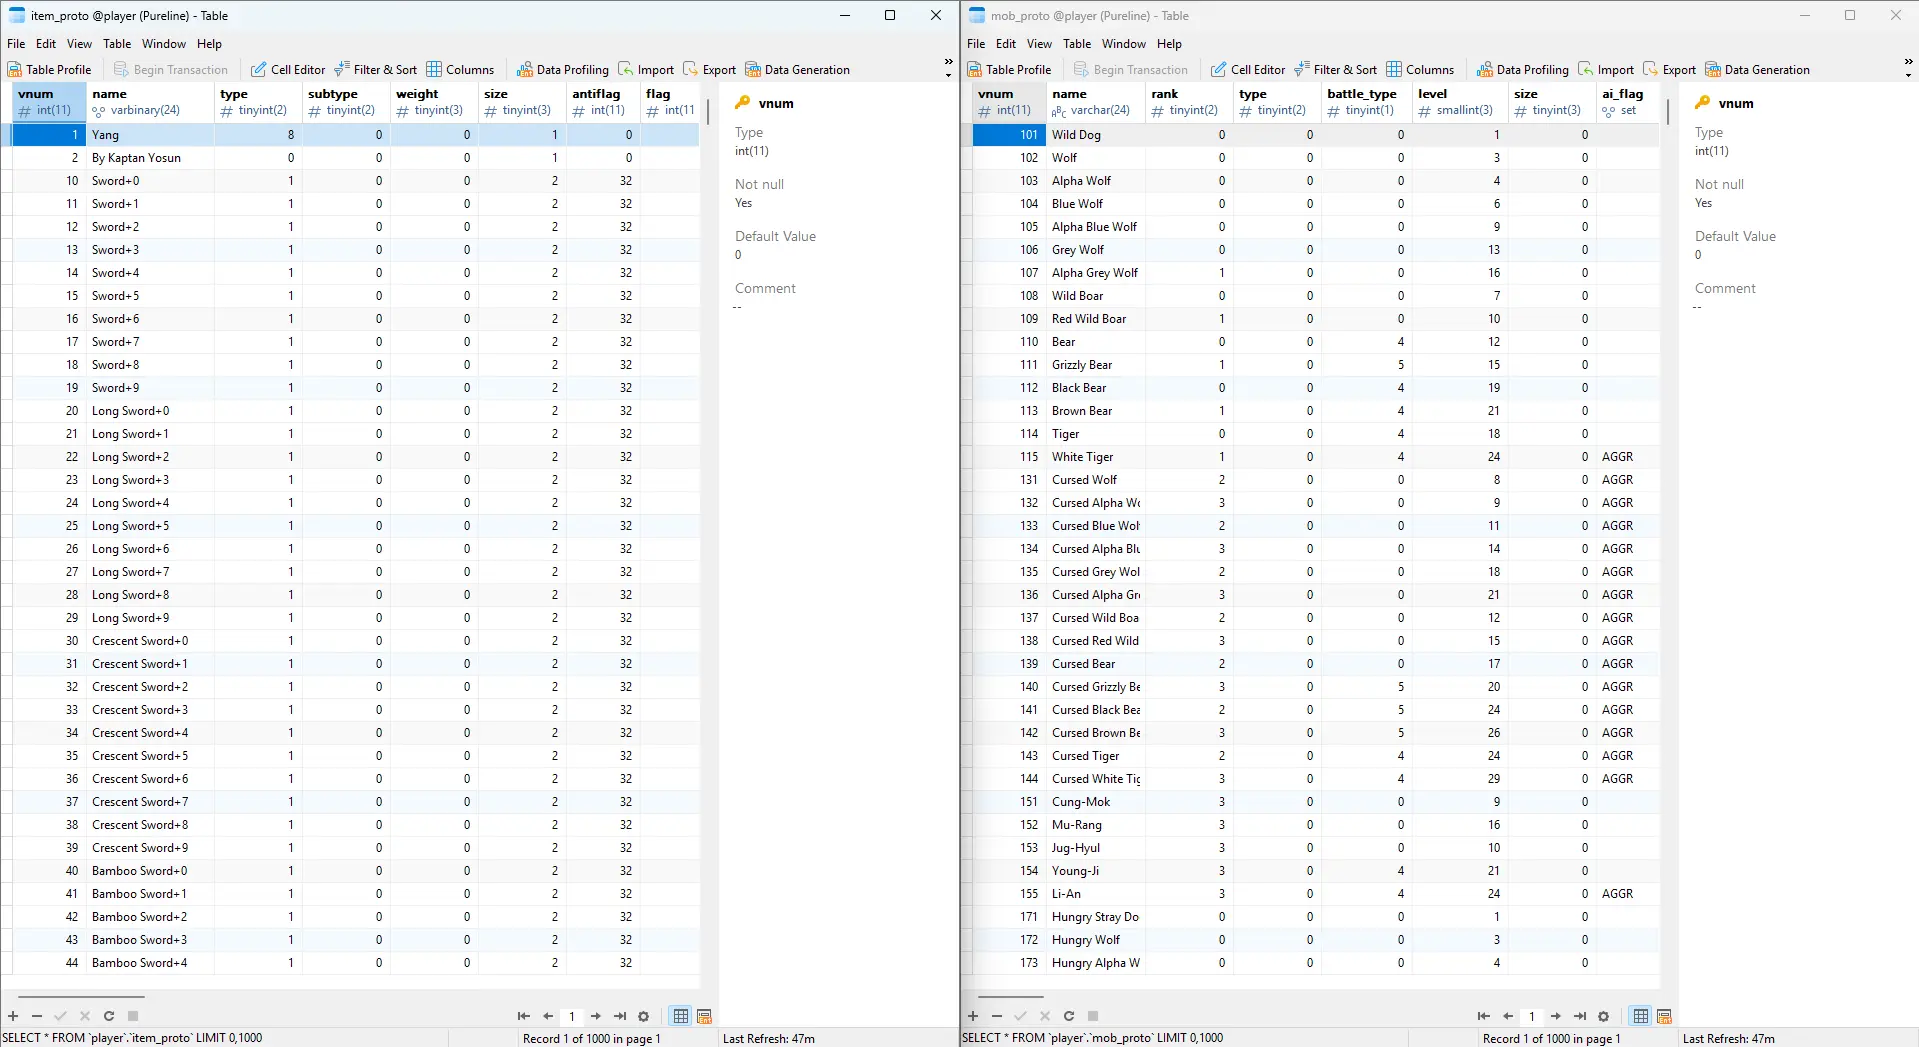Open page settings gear in mob_proto window
Screen dimensions: 1919x1047
(x=1604, y=1016)
